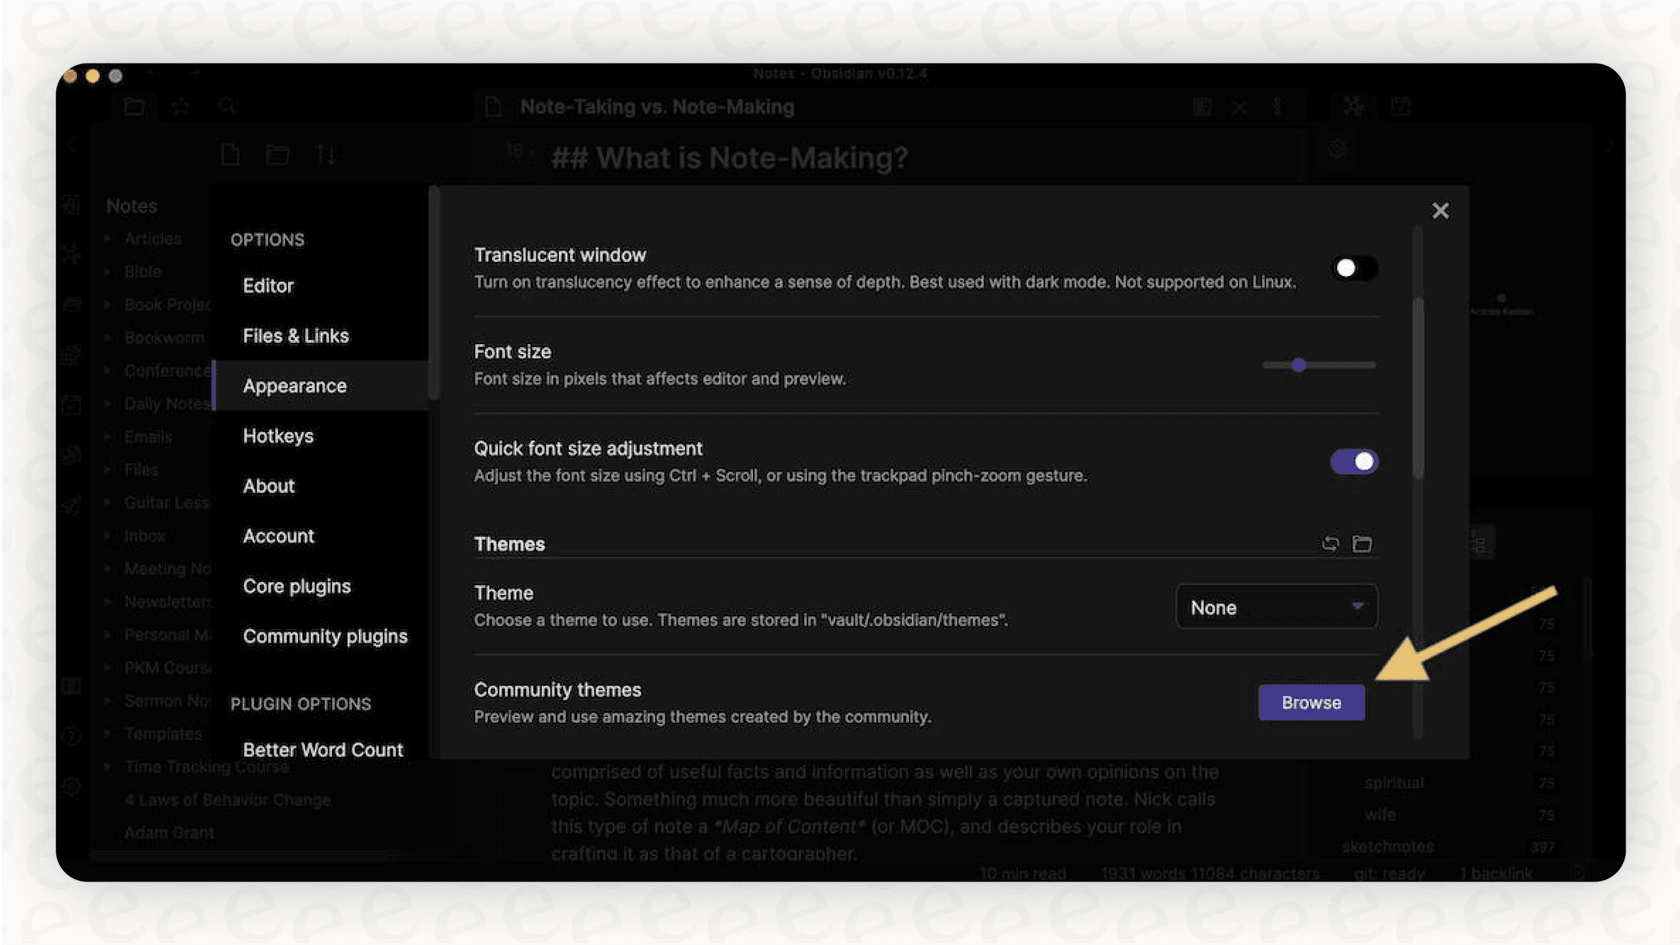Open the Community plugins settings section

tap(325, 636)
